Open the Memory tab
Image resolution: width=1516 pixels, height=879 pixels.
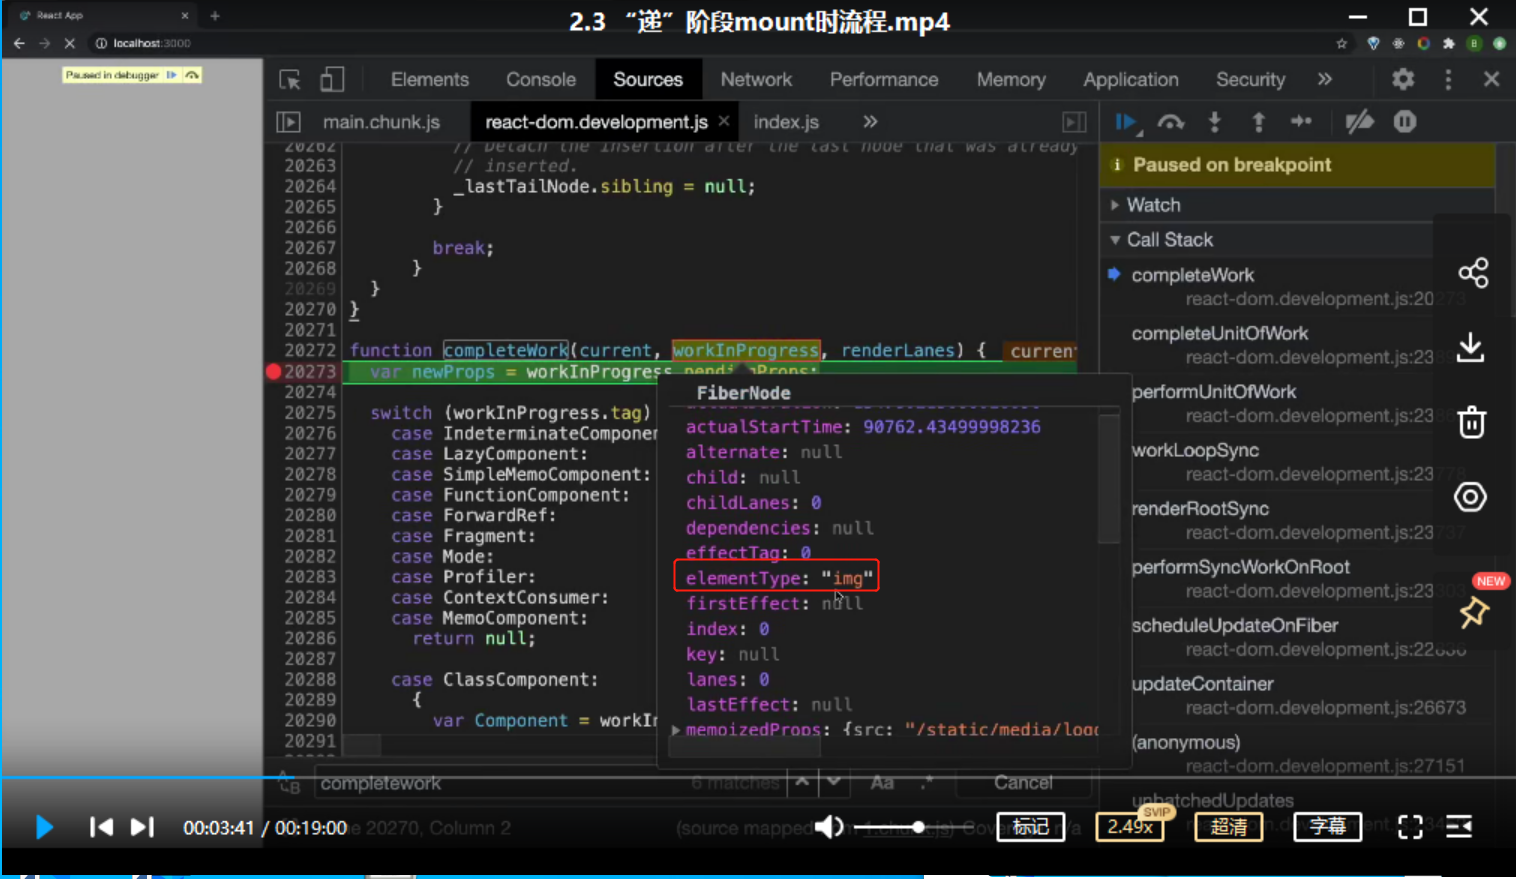(1011, 80)
